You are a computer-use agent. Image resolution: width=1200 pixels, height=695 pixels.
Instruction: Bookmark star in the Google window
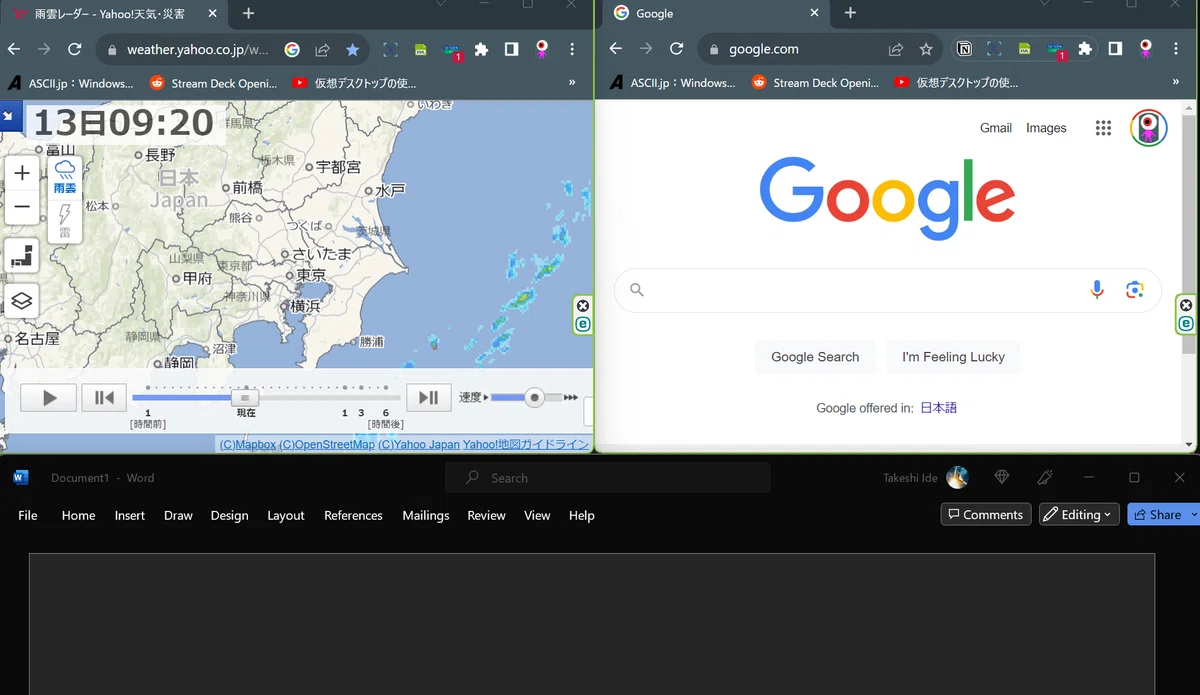click(x=926, y=49)
